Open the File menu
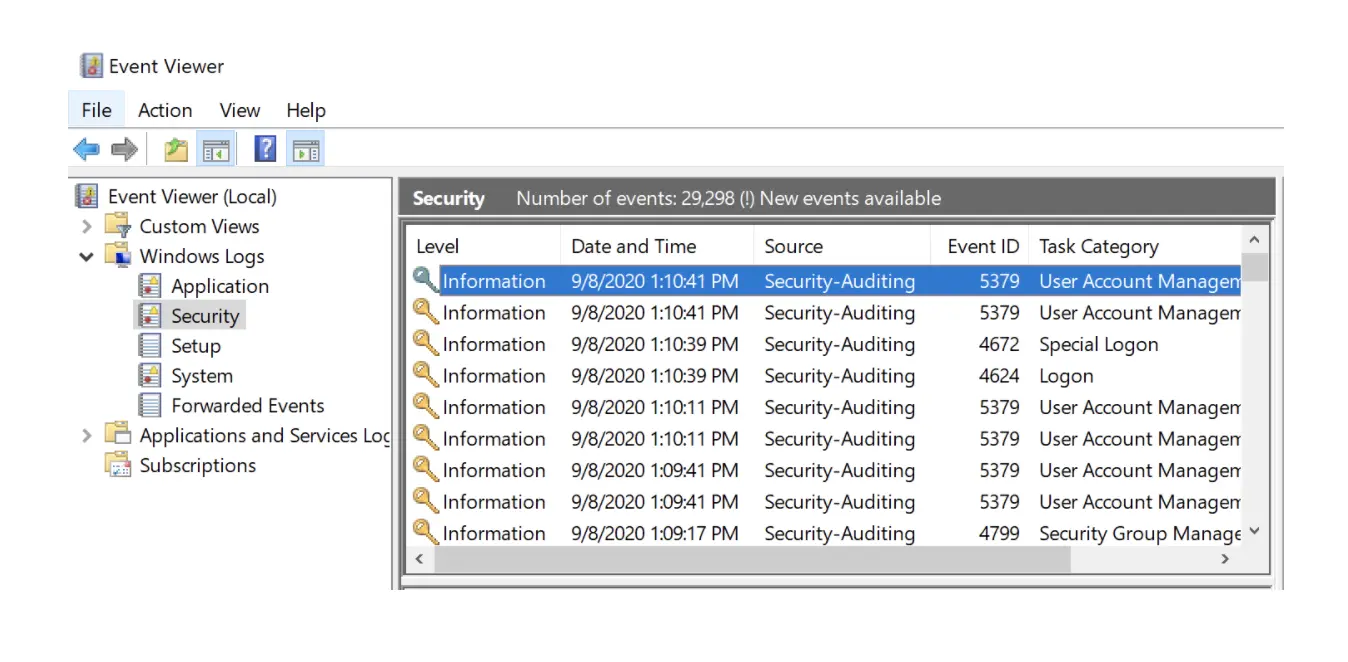Screen dimensions: 1348x662 [96, 110]
